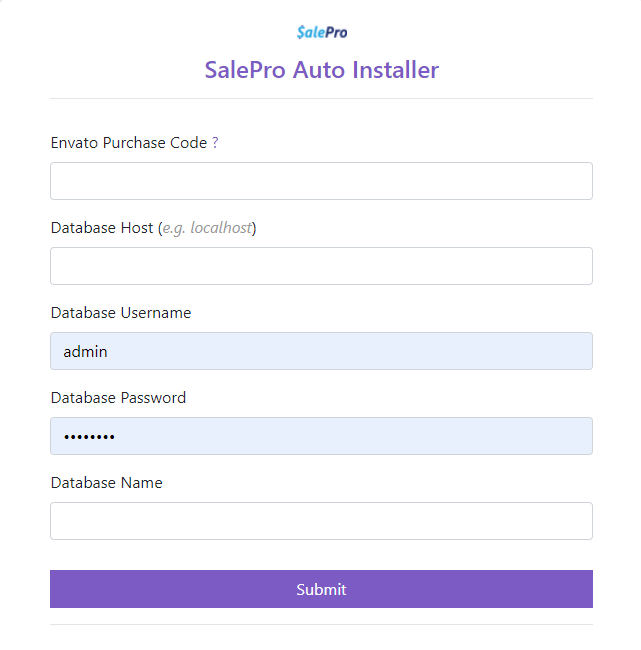Image resolution: width=641 pixels, height=650 pixels.
Task: Click the Database Username label
Action: pos(121,313)
